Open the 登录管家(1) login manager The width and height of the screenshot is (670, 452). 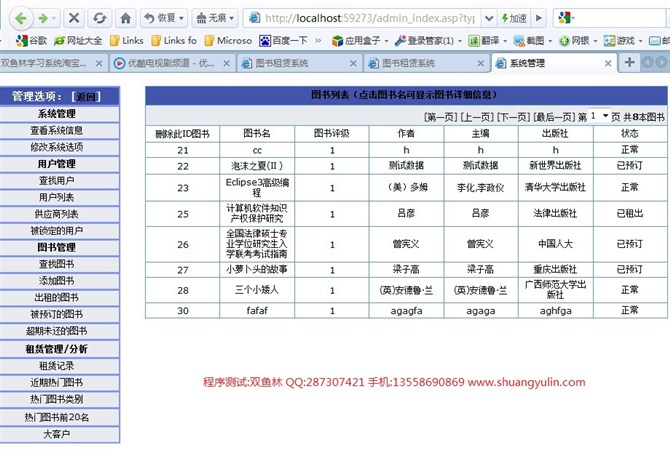click(428, 41)
